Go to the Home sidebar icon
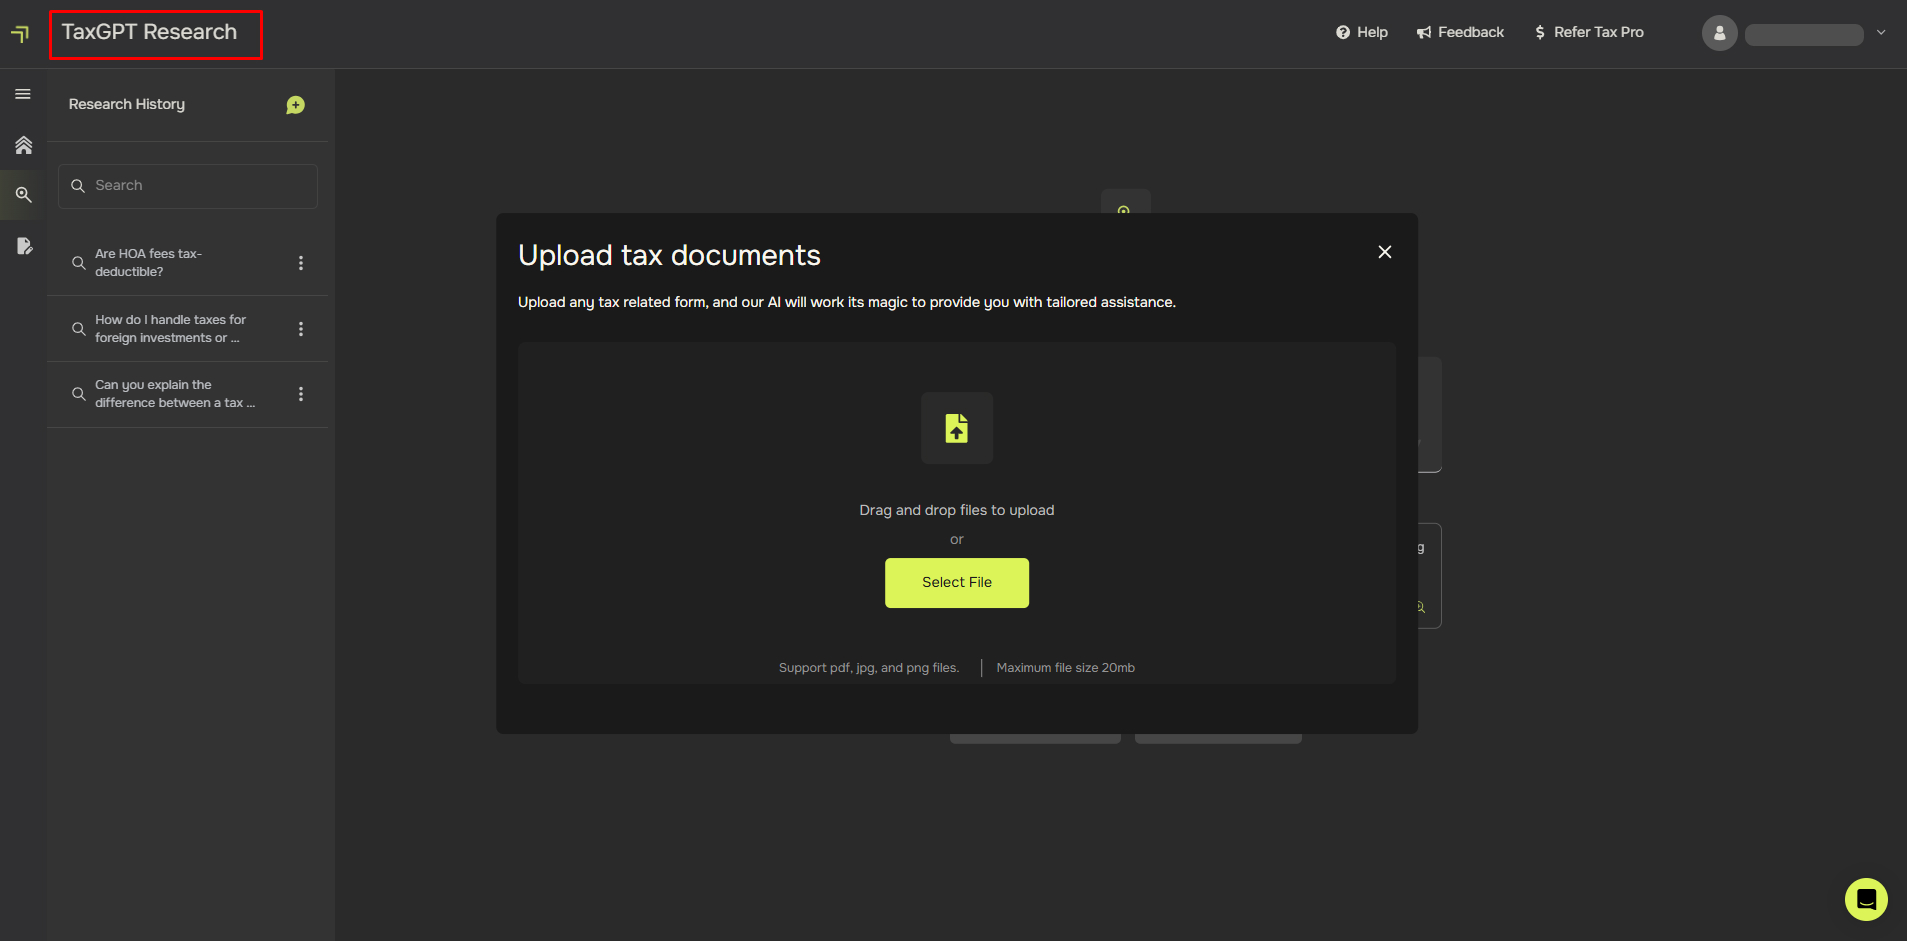 tap(23, 145)
